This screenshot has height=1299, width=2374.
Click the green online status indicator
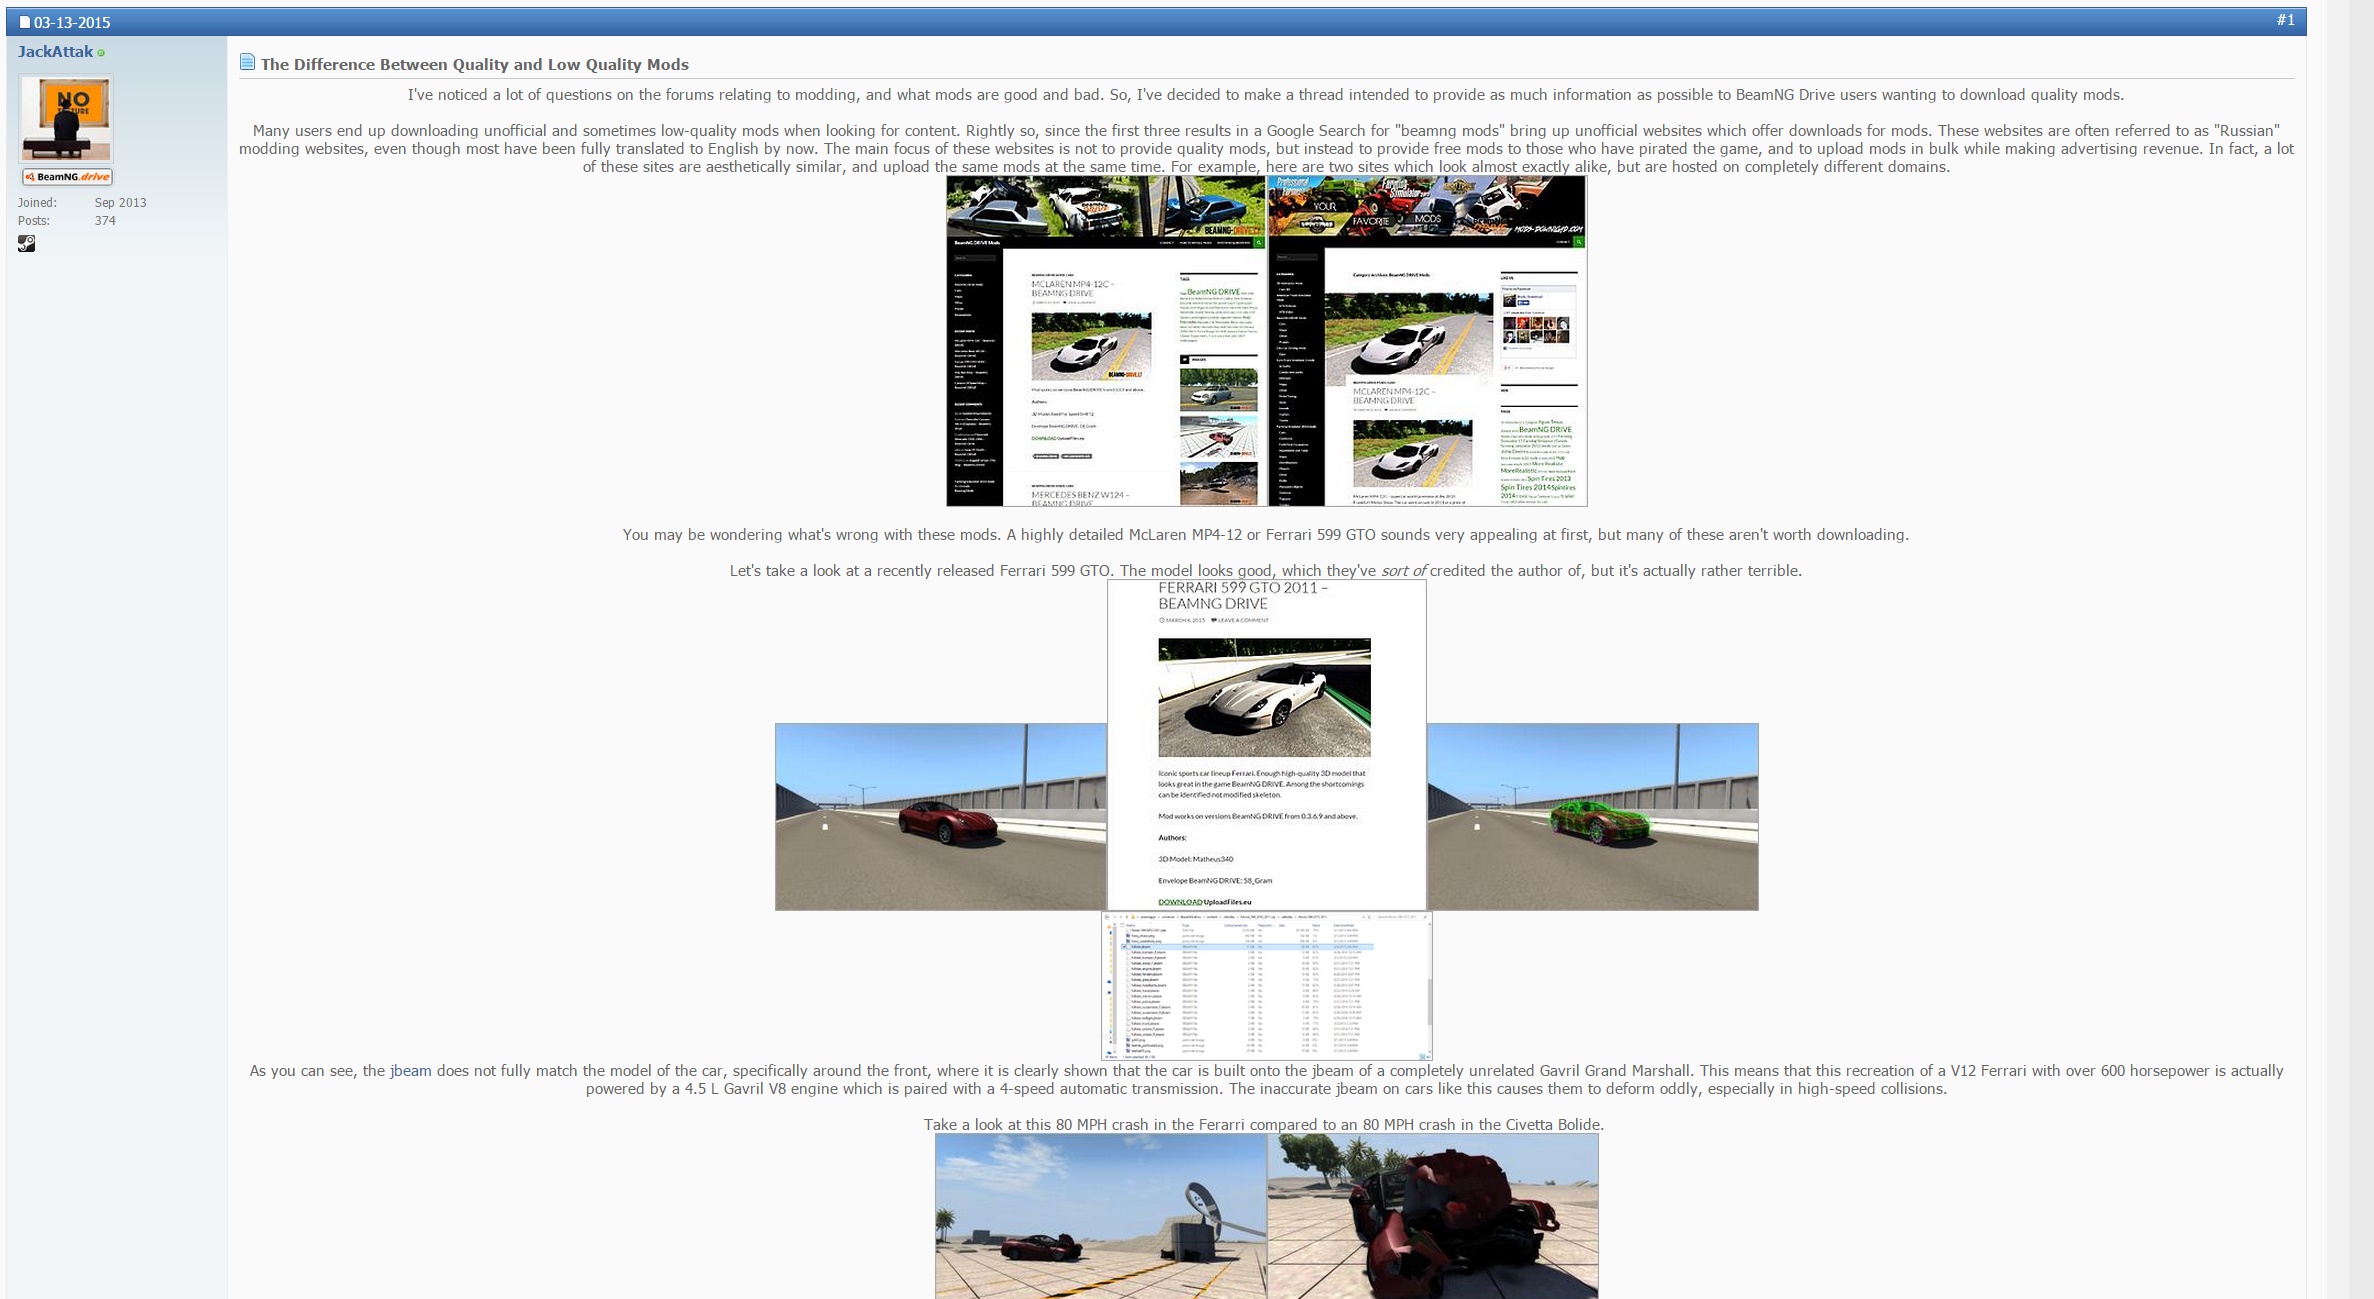101,53
